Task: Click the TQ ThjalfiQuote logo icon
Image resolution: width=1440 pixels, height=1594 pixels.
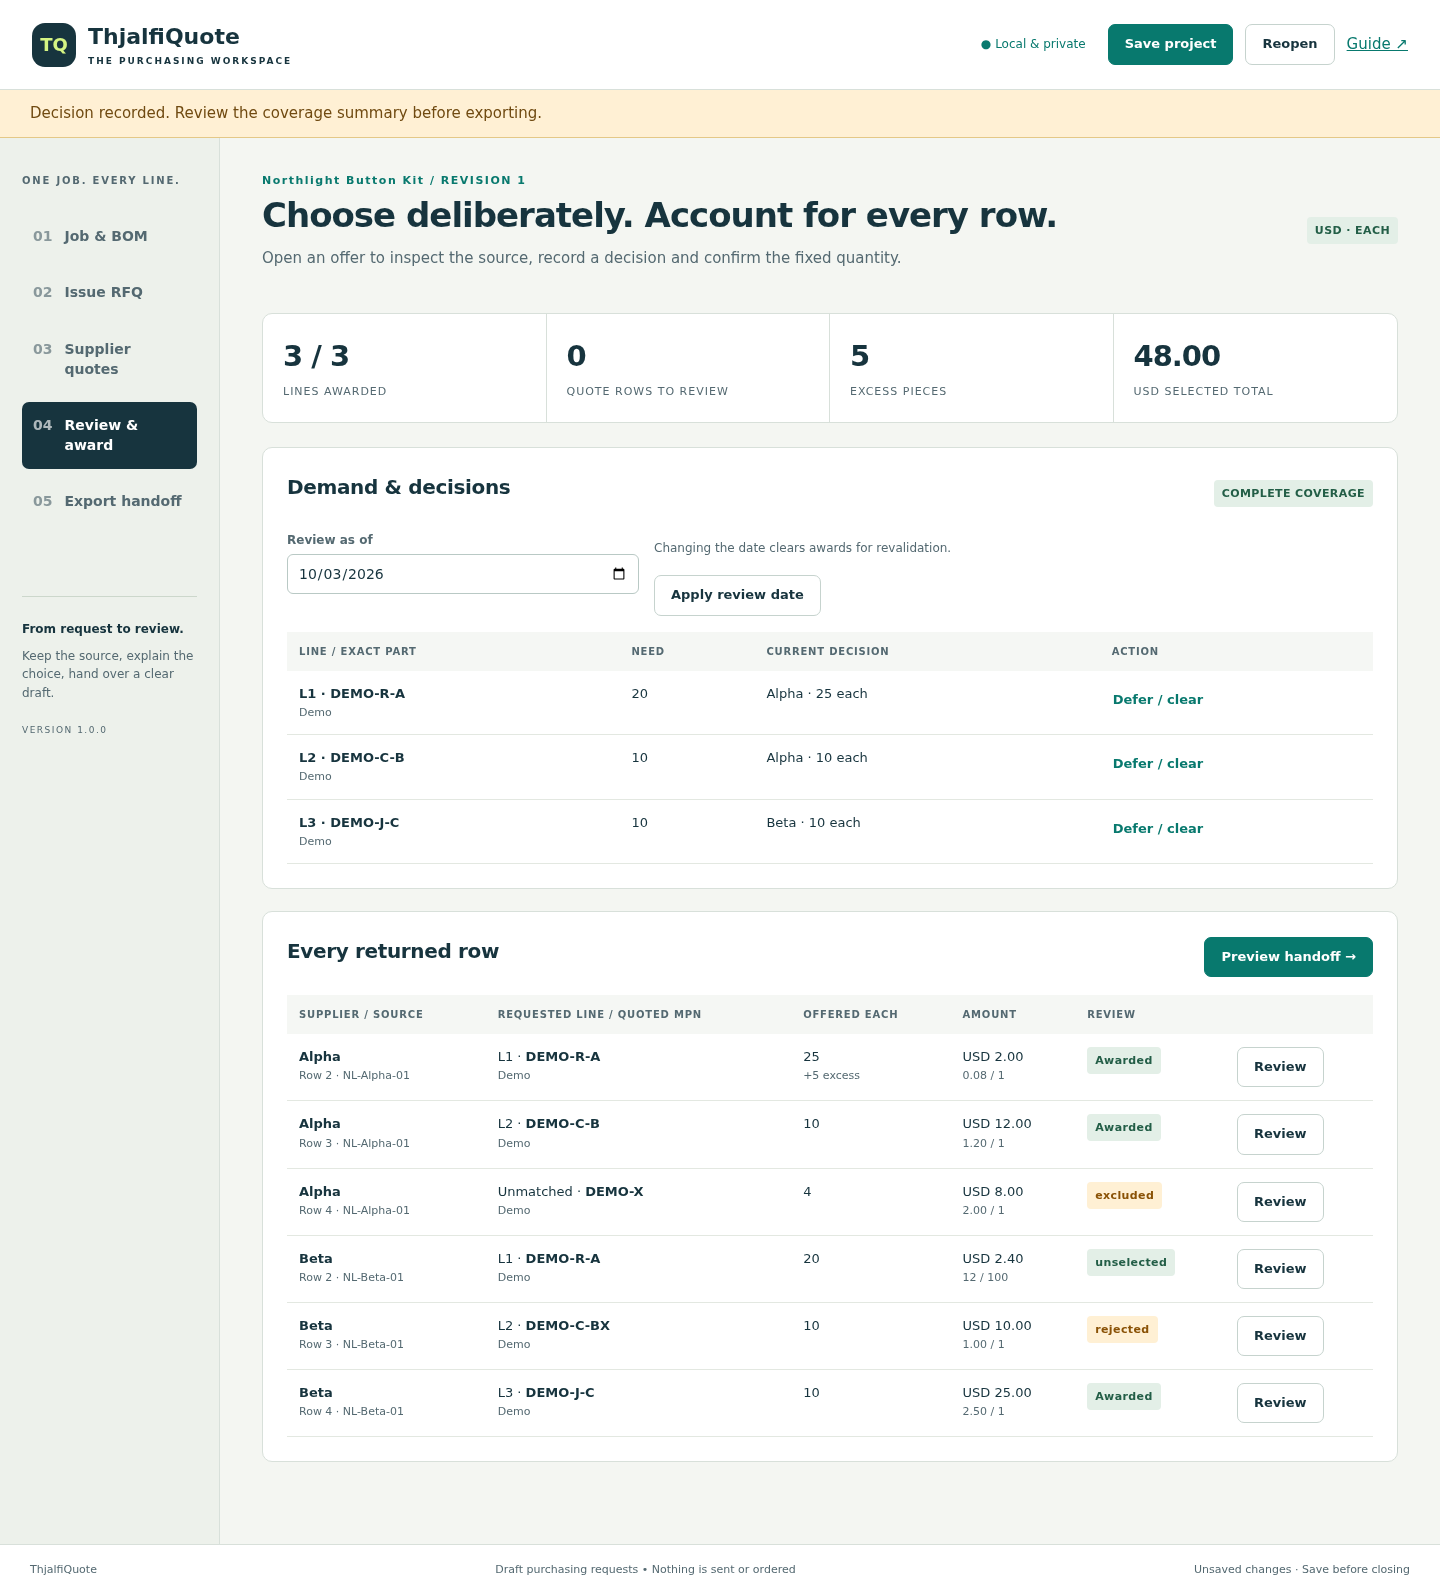Action: [54, 45]
